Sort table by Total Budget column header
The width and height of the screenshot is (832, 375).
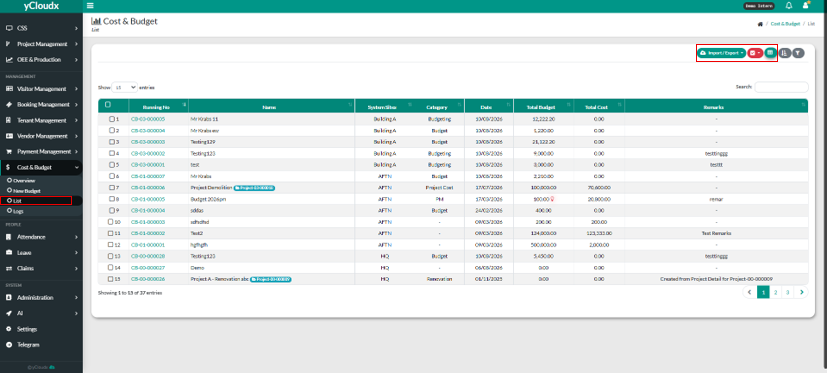pos(543,107)
